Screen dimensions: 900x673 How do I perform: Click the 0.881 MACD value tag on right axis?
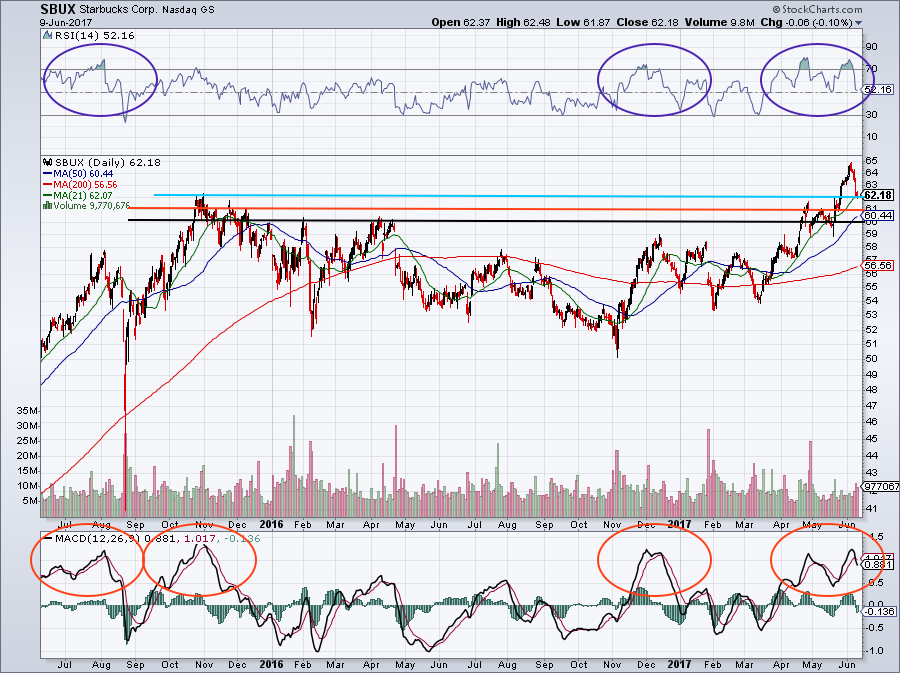(878, 565)
